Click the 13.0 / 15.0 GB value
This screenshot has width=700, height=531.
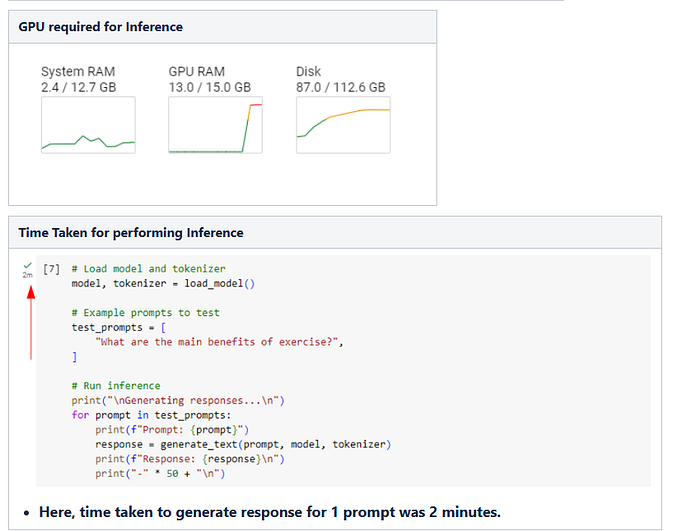pos(210,87)
